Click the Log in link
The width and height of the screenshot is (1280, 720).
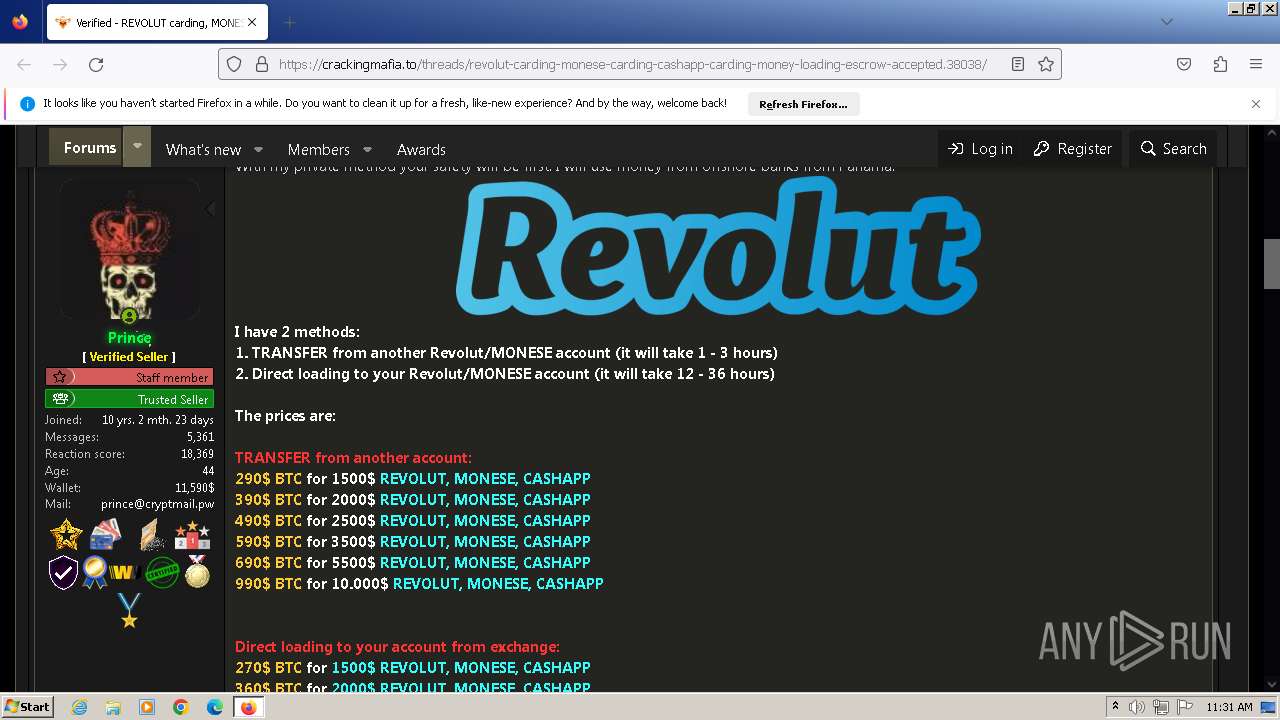(x=980, y=148)
